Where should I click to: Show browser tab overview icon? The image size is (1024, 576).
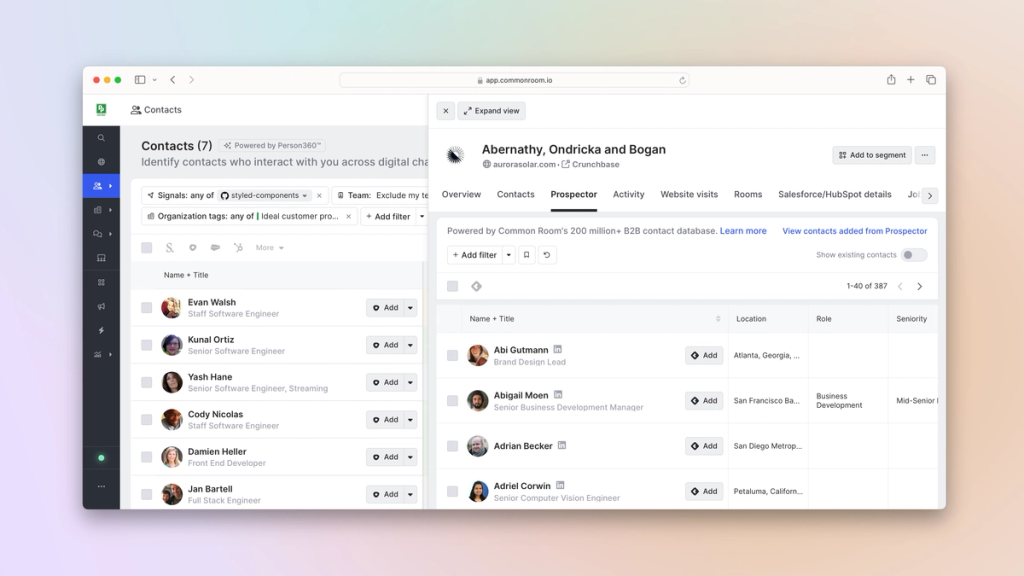point(931,80)
